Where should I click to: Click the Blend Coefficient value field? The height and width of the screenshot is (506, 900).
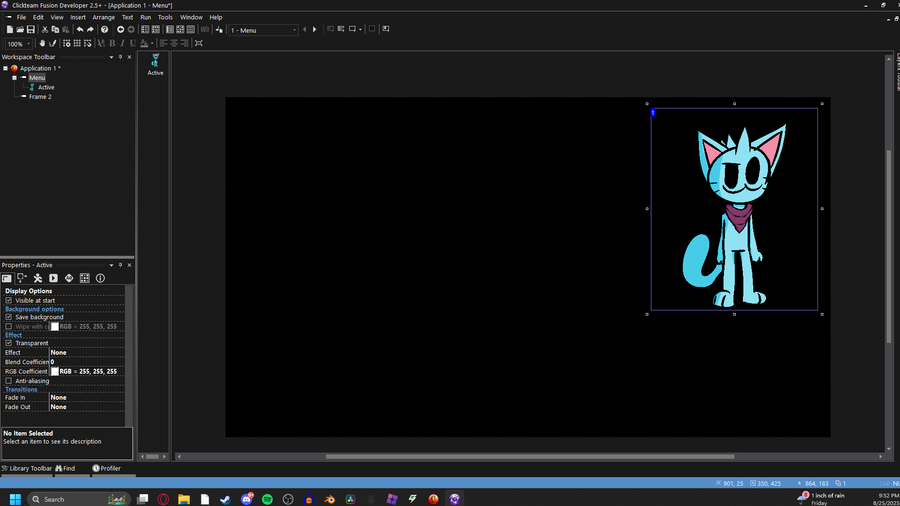coord(86,363)
